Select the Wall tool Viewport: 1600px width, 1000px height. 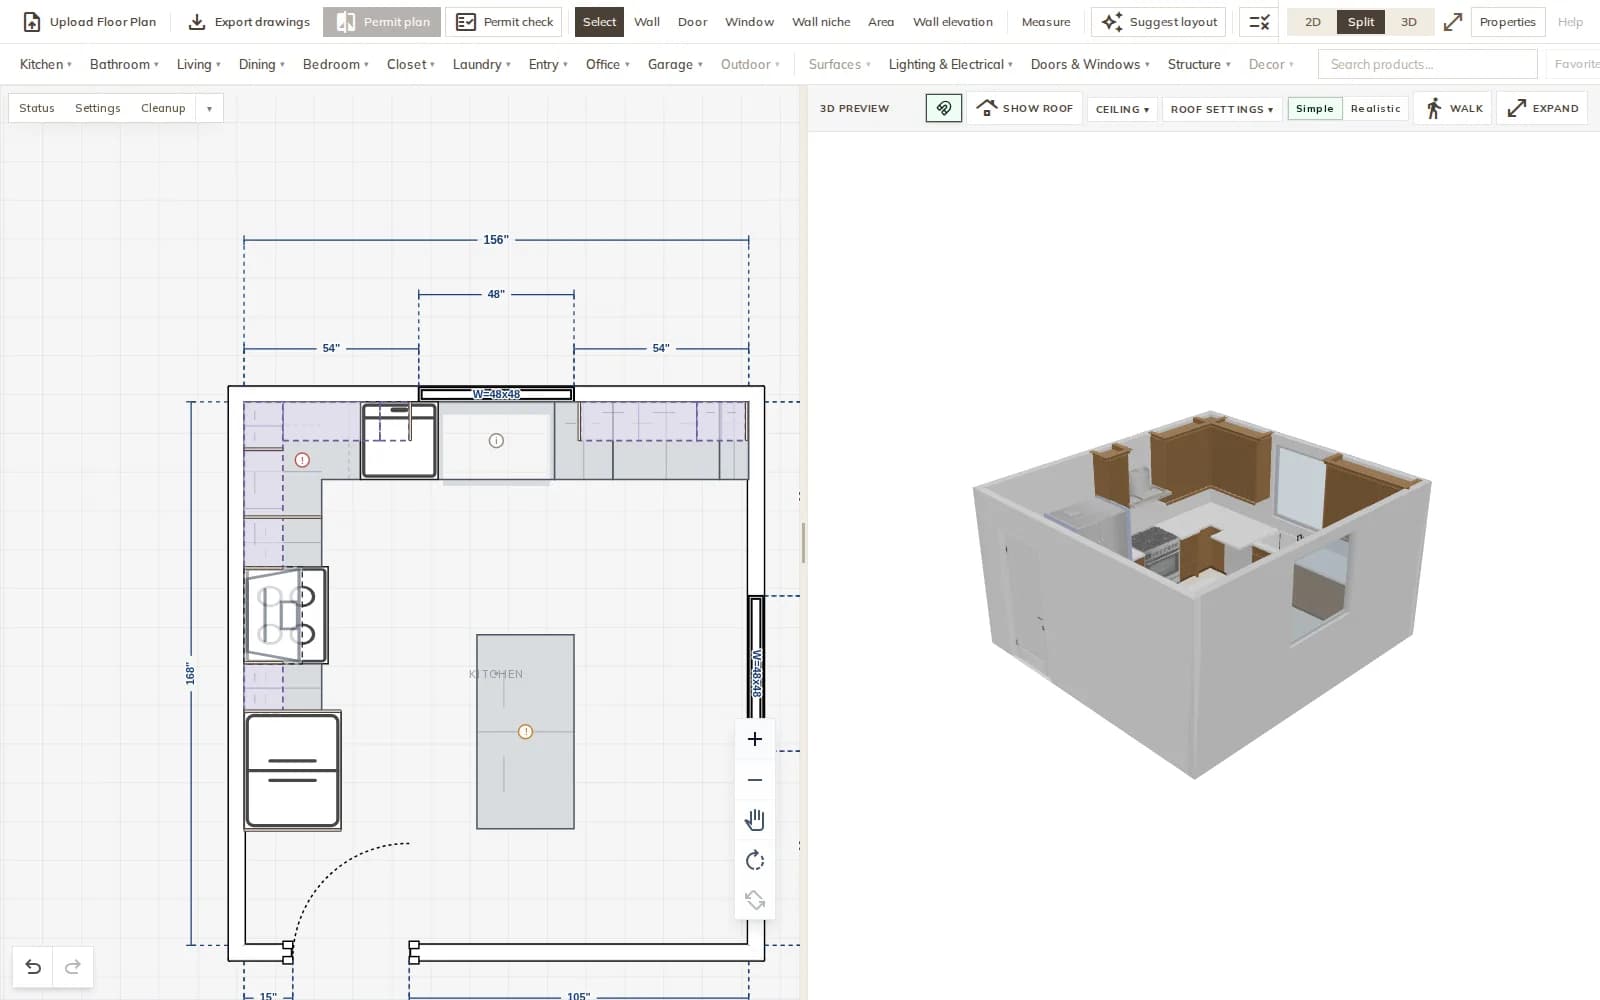point(647,22)
